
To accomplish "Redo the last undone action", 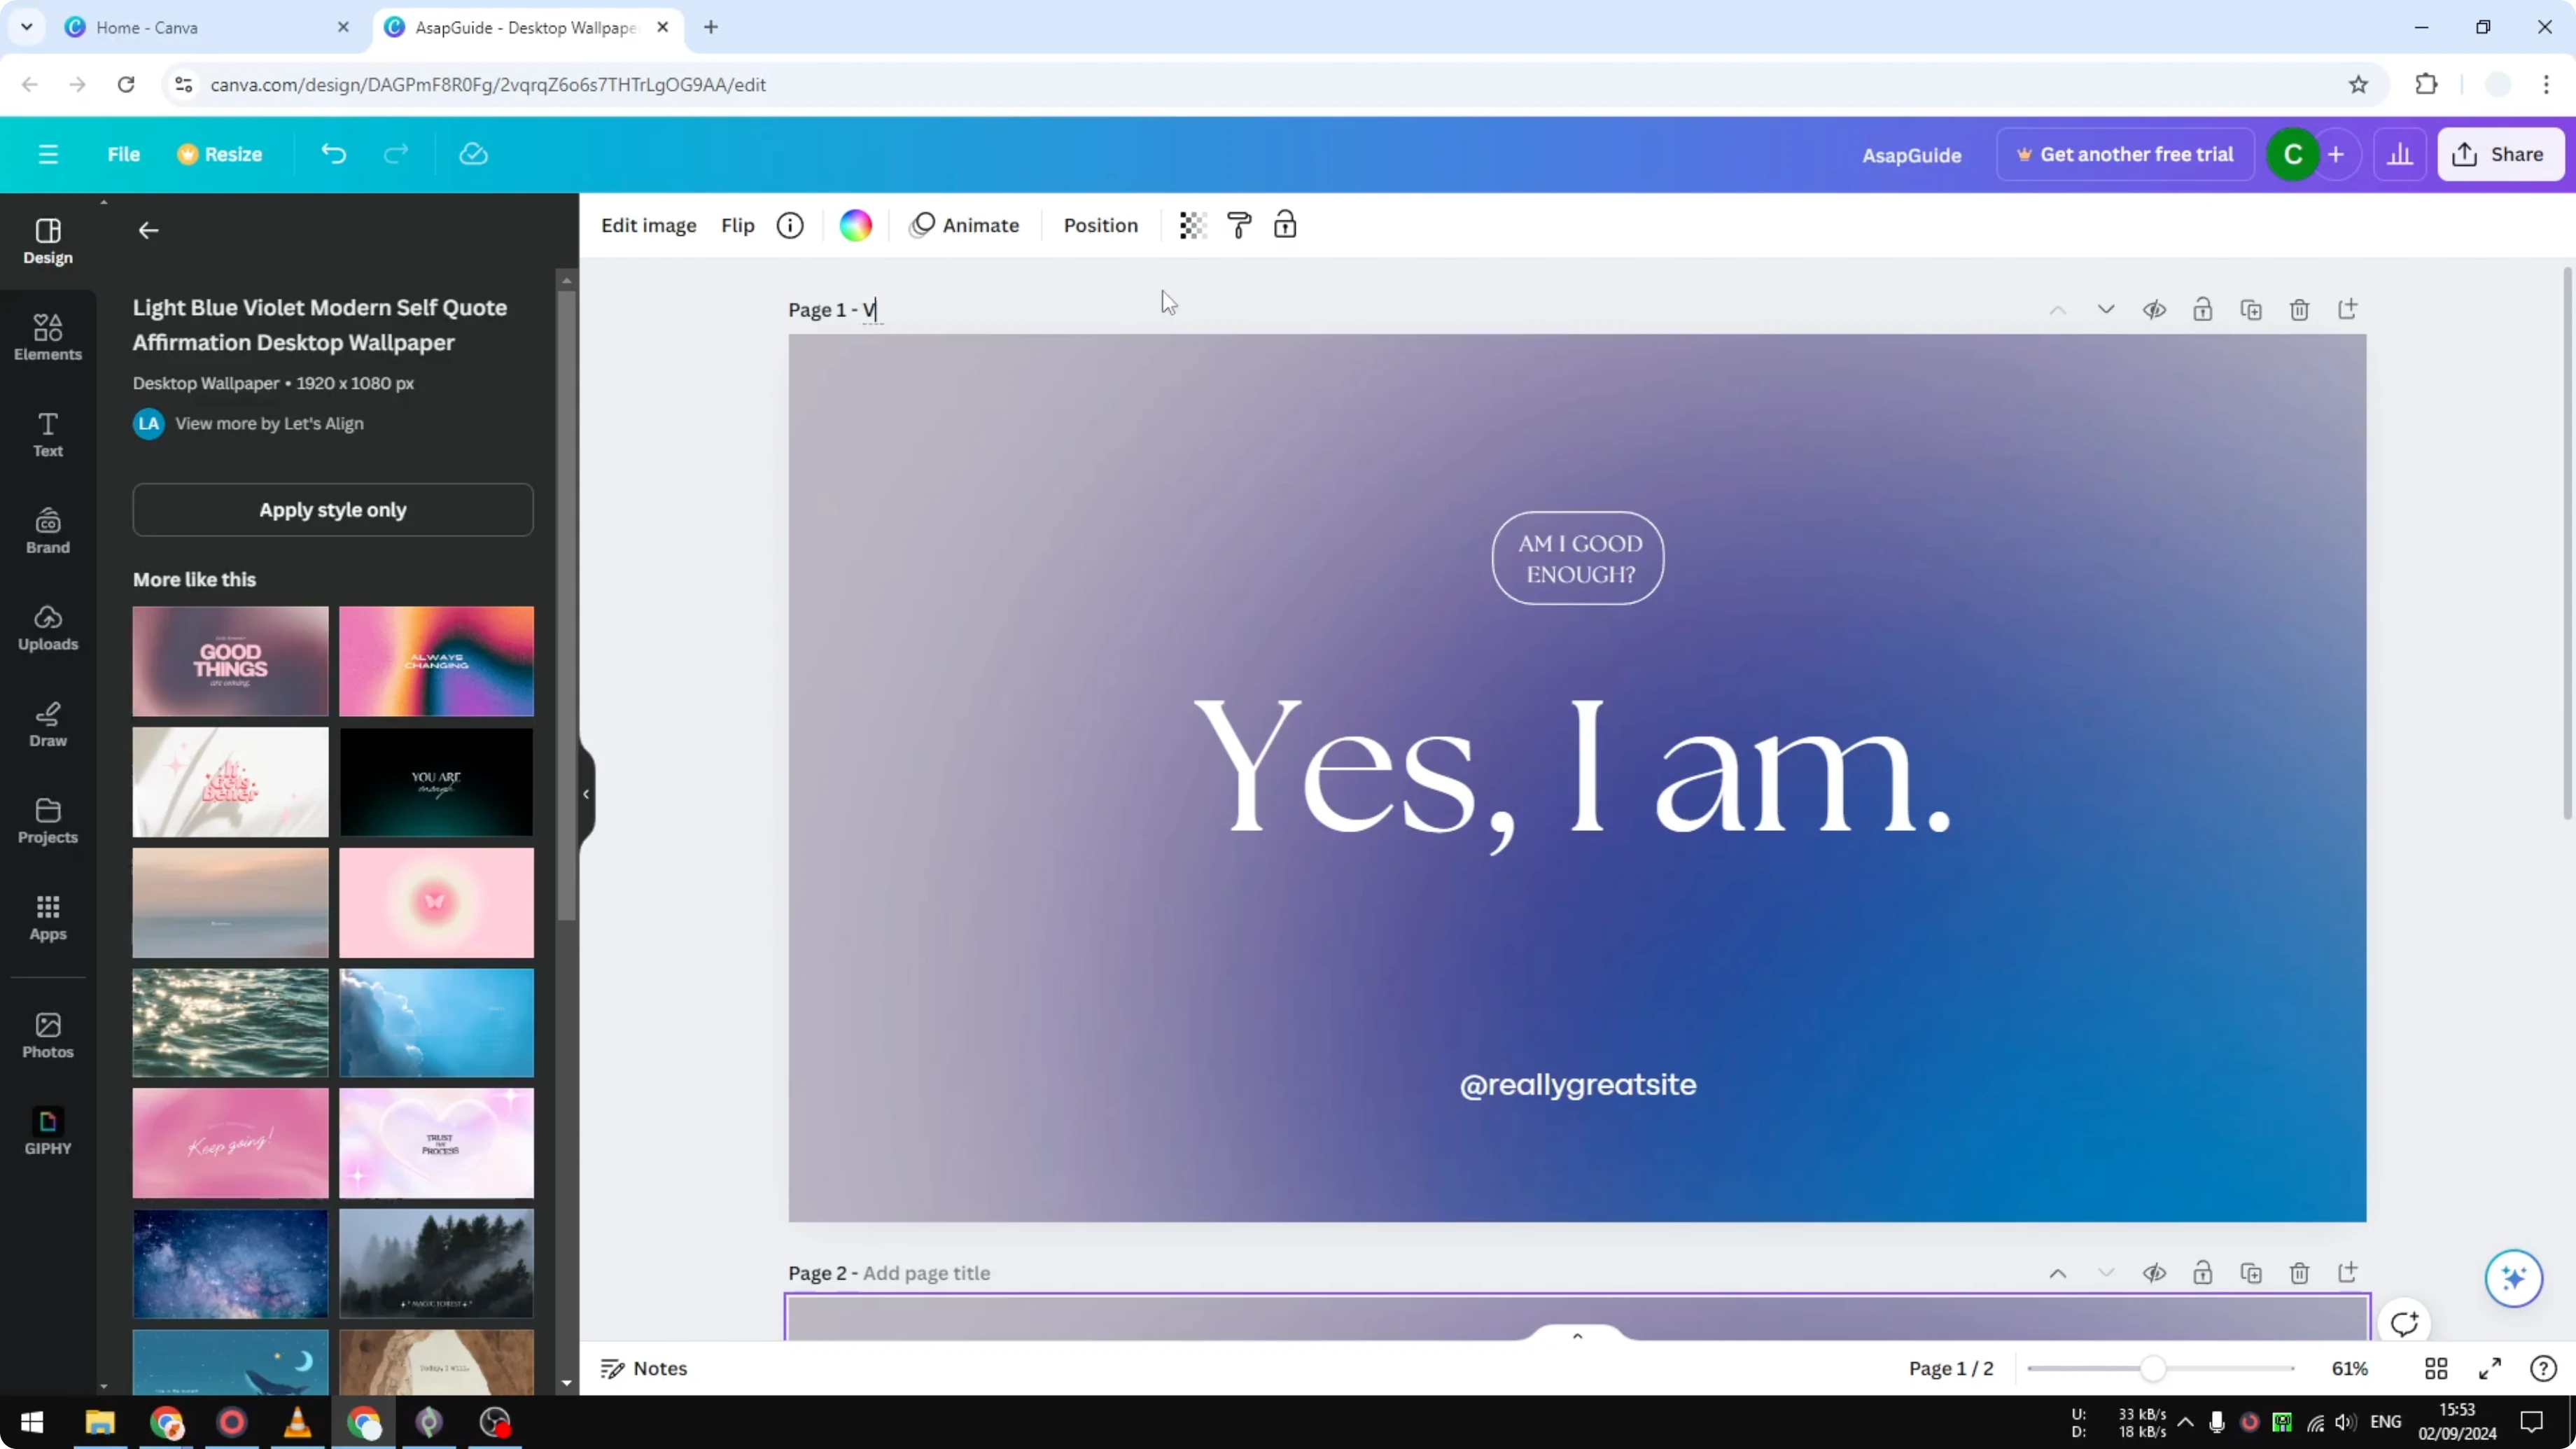I will click(396, 154).
